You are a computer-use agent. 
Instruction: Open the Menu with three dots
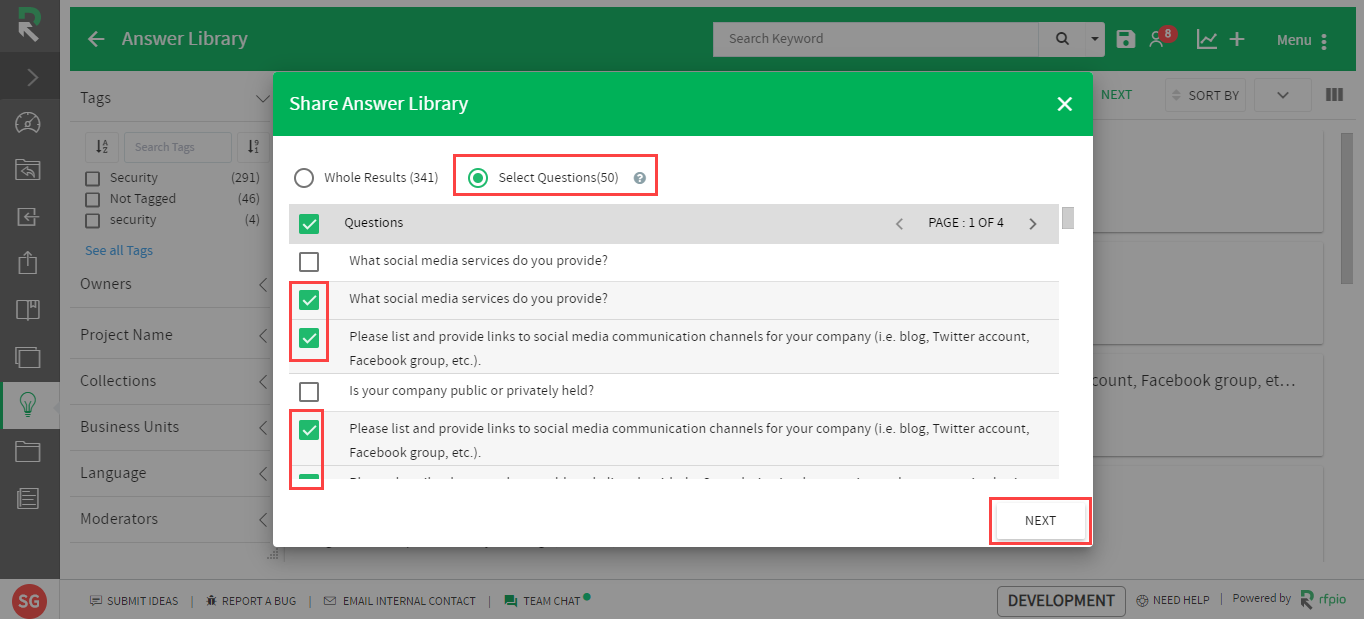1302,40
